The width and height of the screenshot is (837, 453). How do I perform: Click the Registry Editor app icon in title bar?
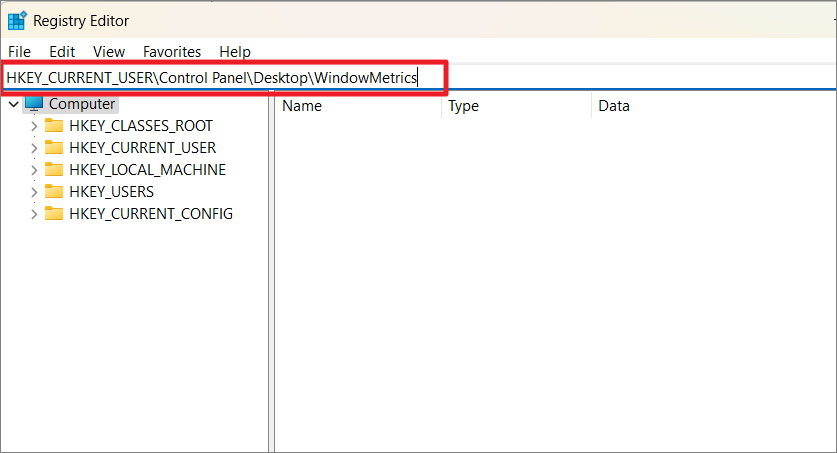[17, 20]
